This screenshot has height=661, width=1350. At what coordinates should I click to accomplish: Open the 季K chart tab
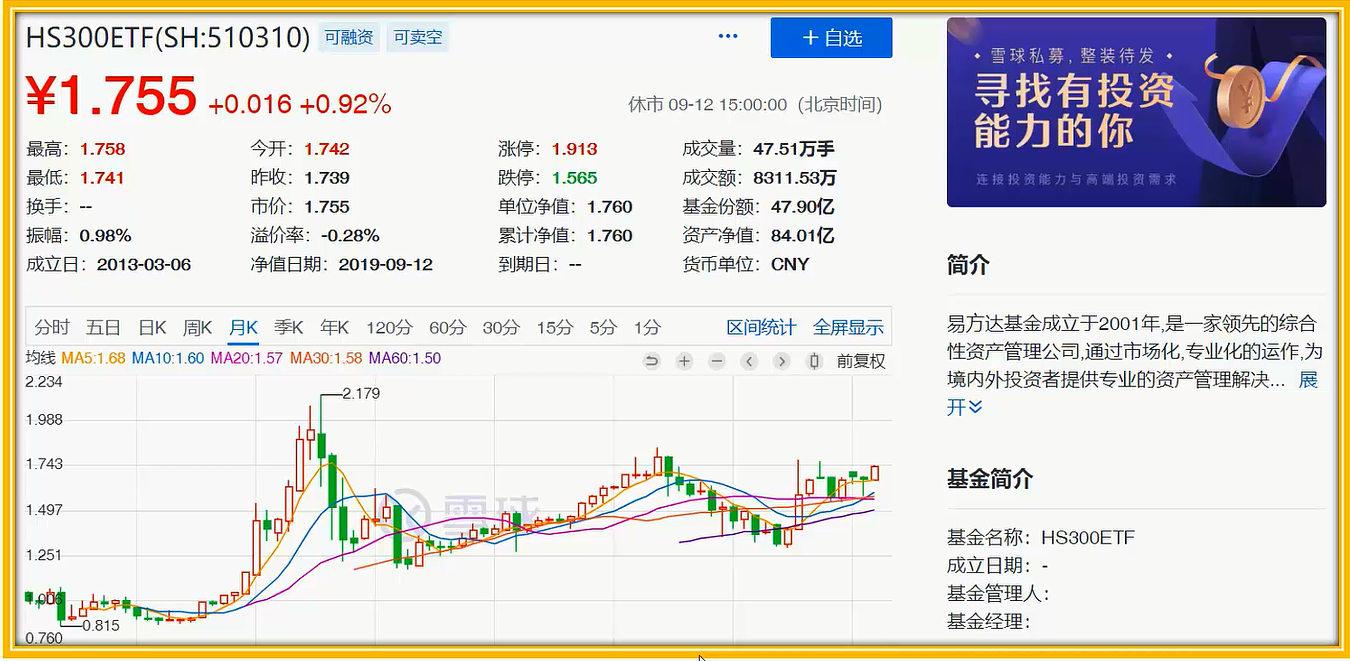pyautogui.click(x=288, y=327)
